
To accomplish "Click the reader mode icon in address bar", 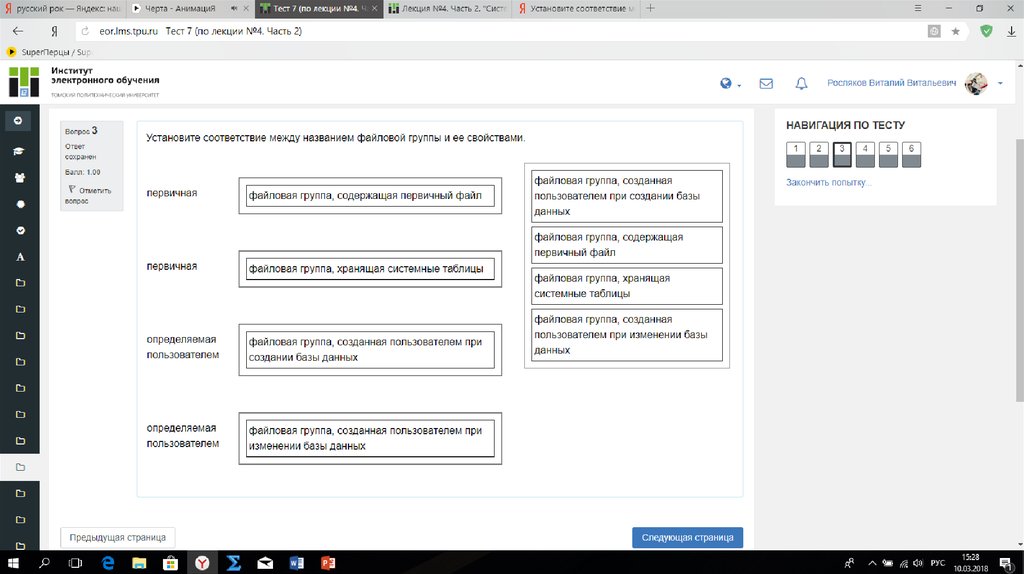I will coord(935,31).
